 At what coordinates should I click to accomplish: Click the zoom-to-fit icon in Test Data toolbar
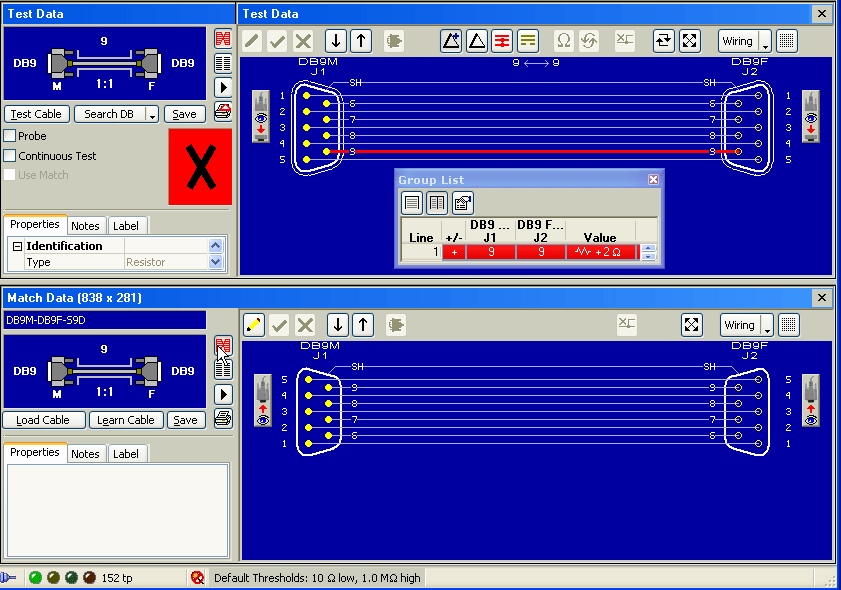pos(690,41)
